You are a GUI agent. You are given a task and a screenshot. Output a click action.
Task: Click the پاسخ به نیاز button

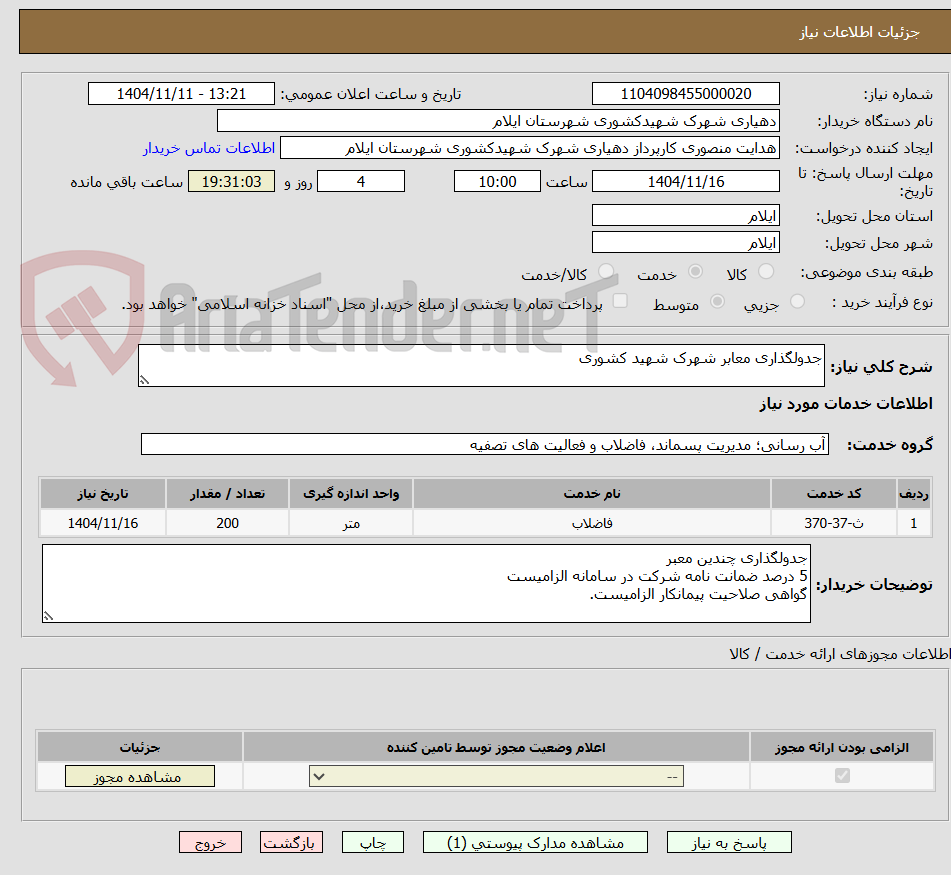pos(729,842)
